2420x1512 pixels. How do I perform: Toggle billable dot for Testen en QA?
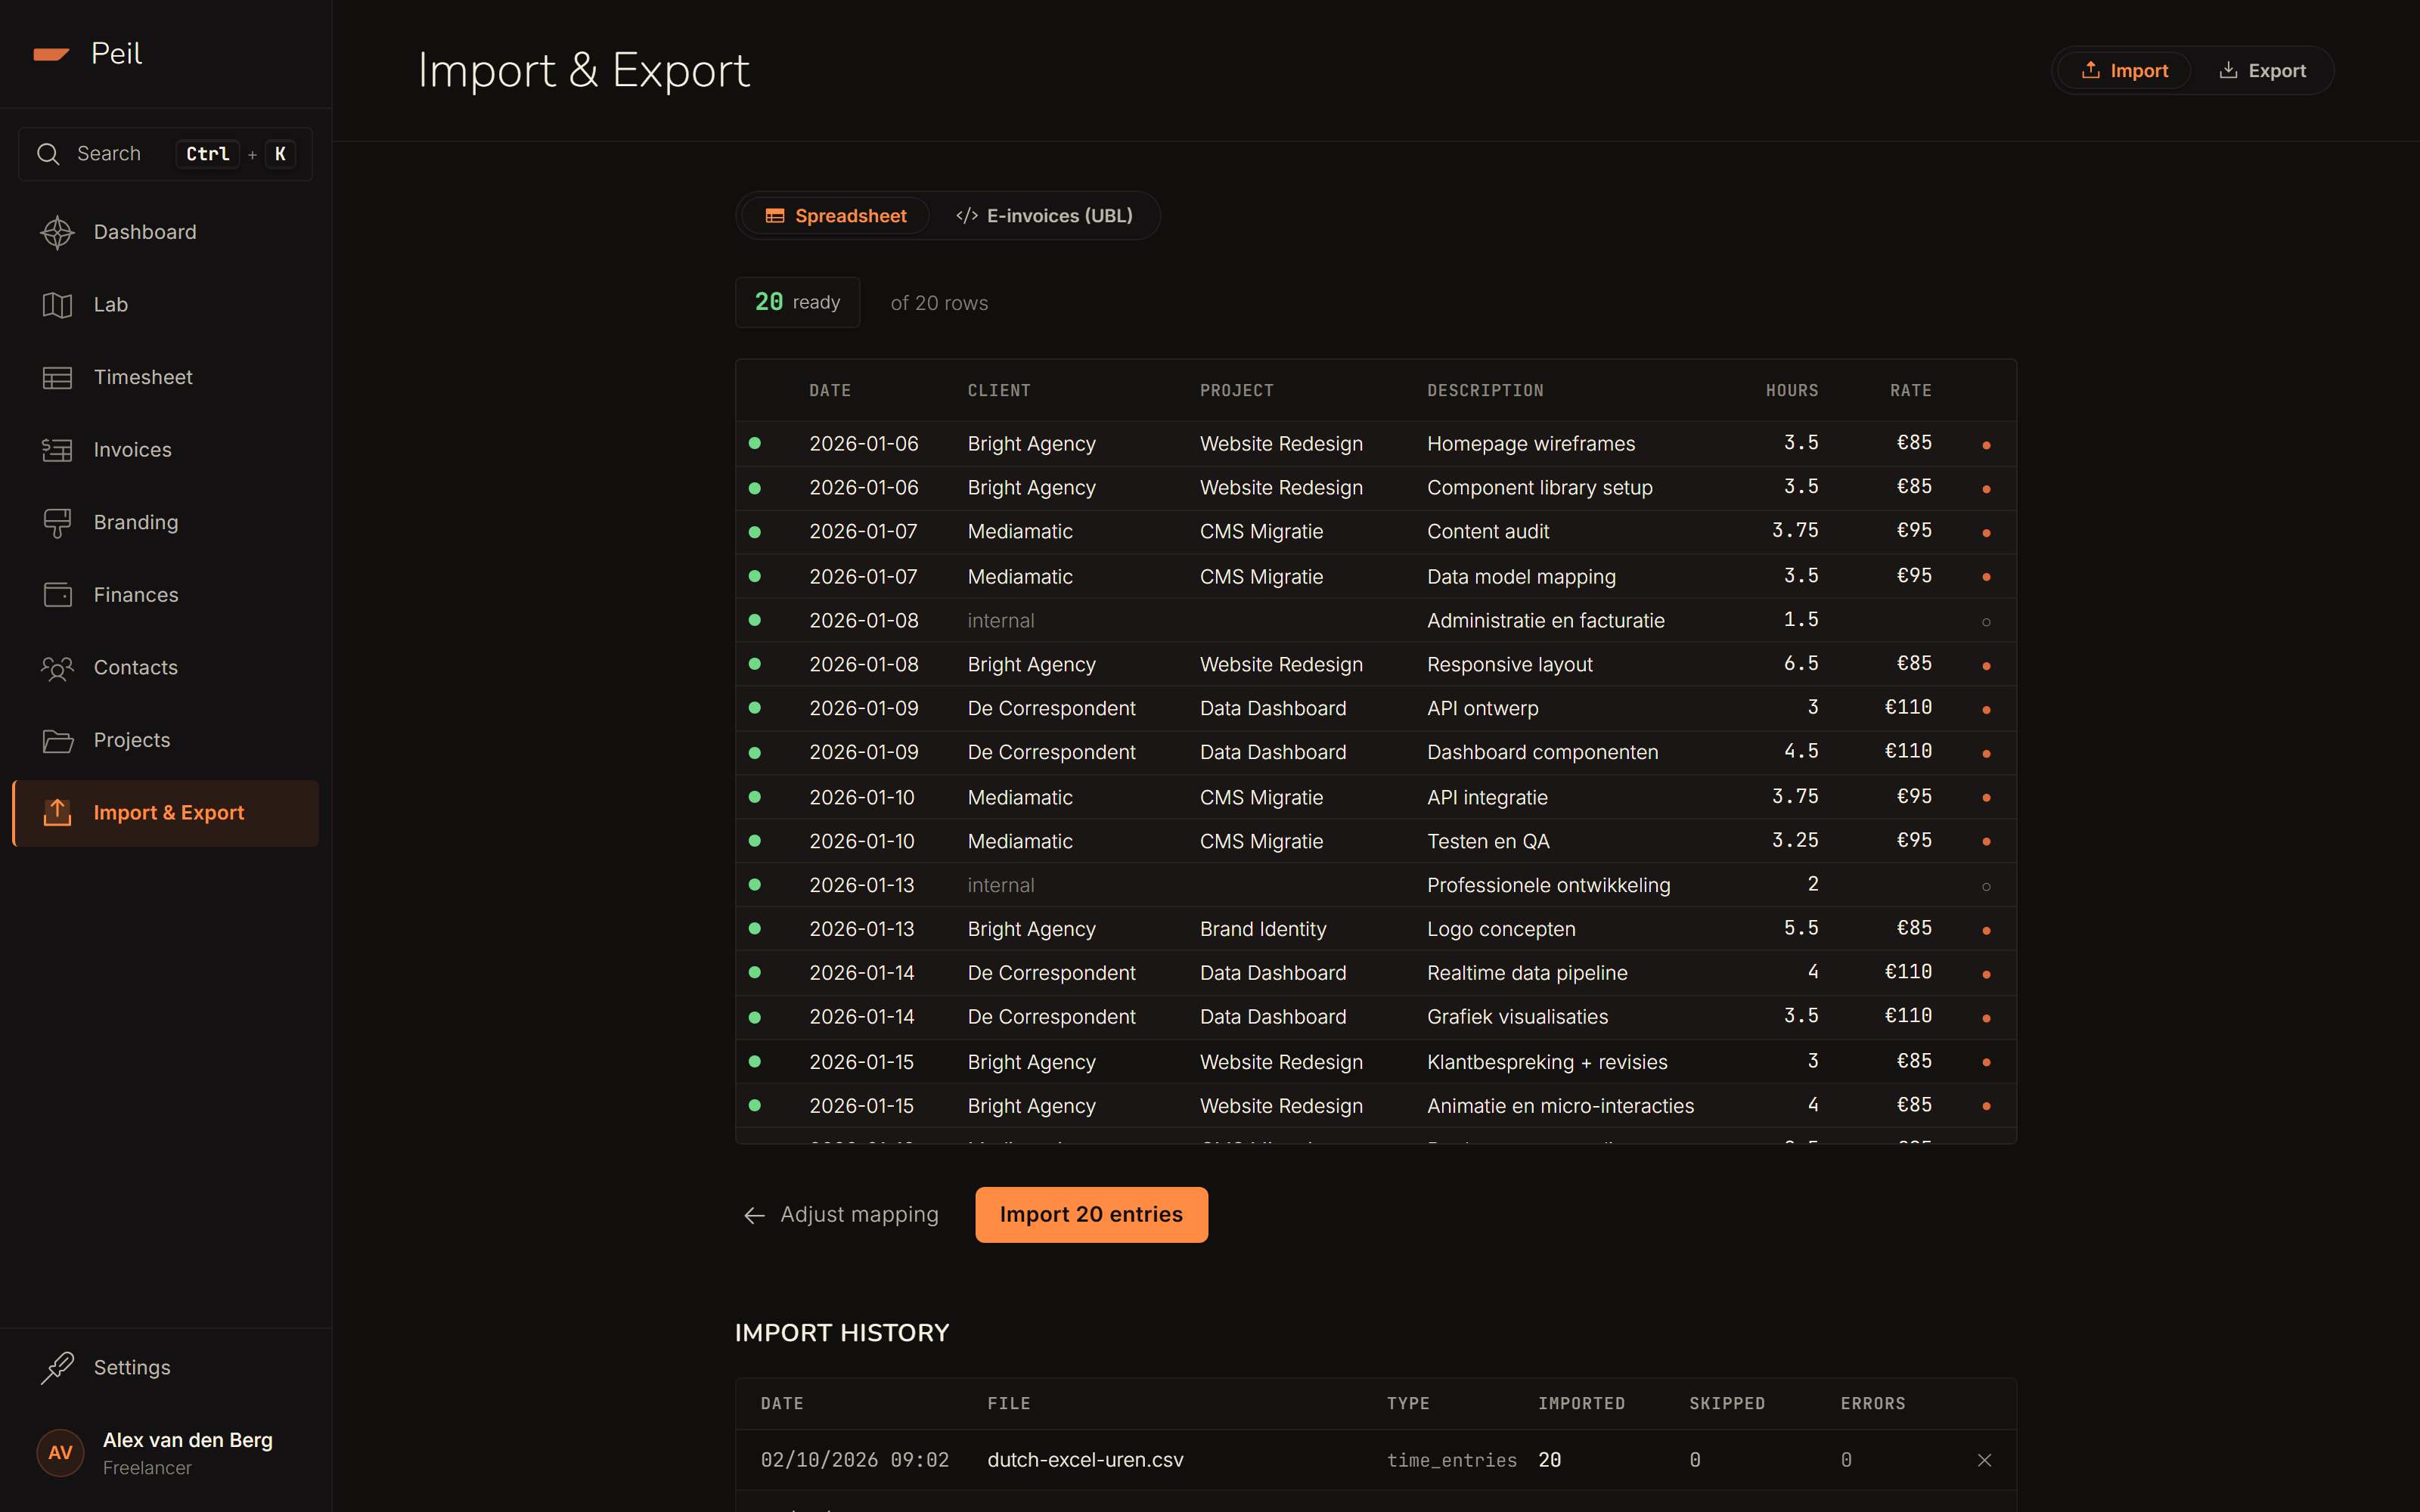[x=1986, y=842]
